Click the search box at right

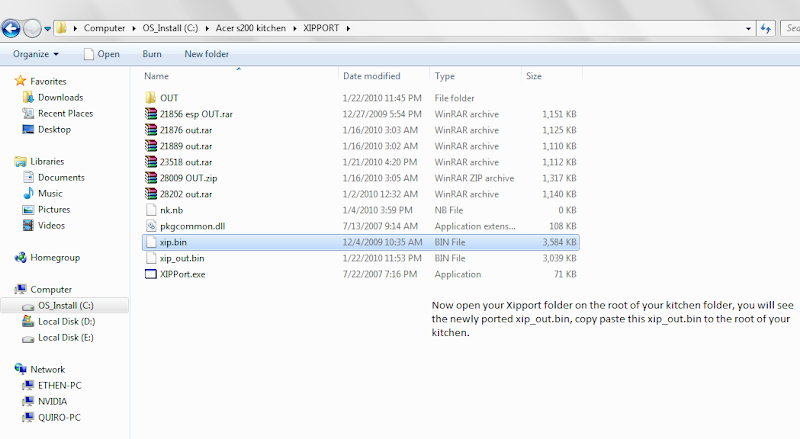click(x=790, y=29)
